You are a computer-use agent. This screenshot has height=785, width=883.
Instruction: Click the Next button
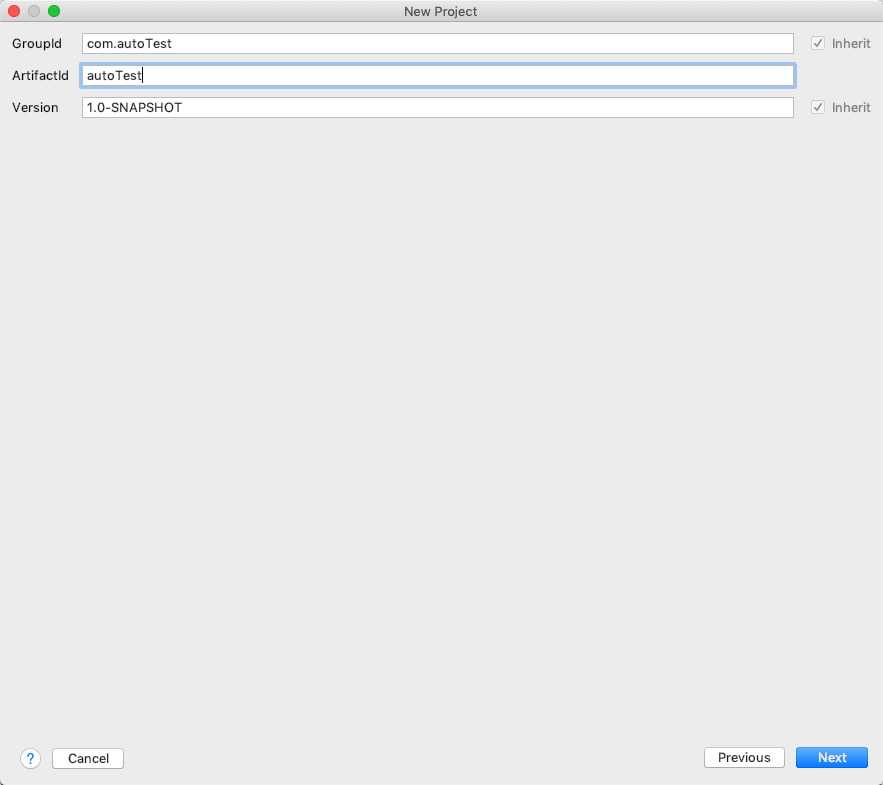pos(832,757)
